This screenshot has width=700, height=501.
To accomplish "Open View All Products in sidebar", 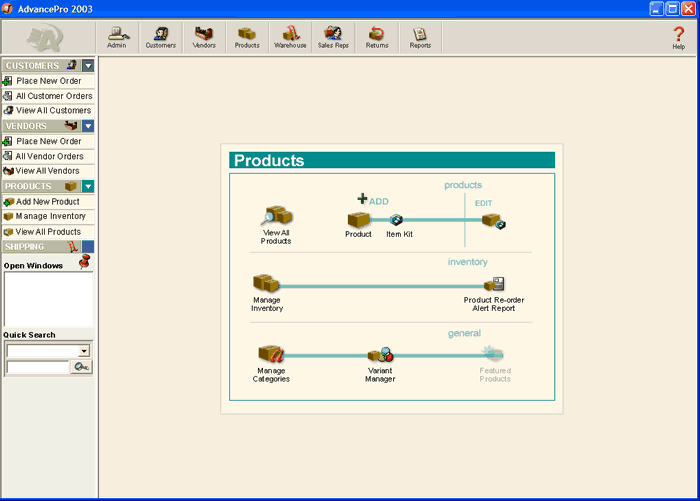I will [x=48, y=232].
